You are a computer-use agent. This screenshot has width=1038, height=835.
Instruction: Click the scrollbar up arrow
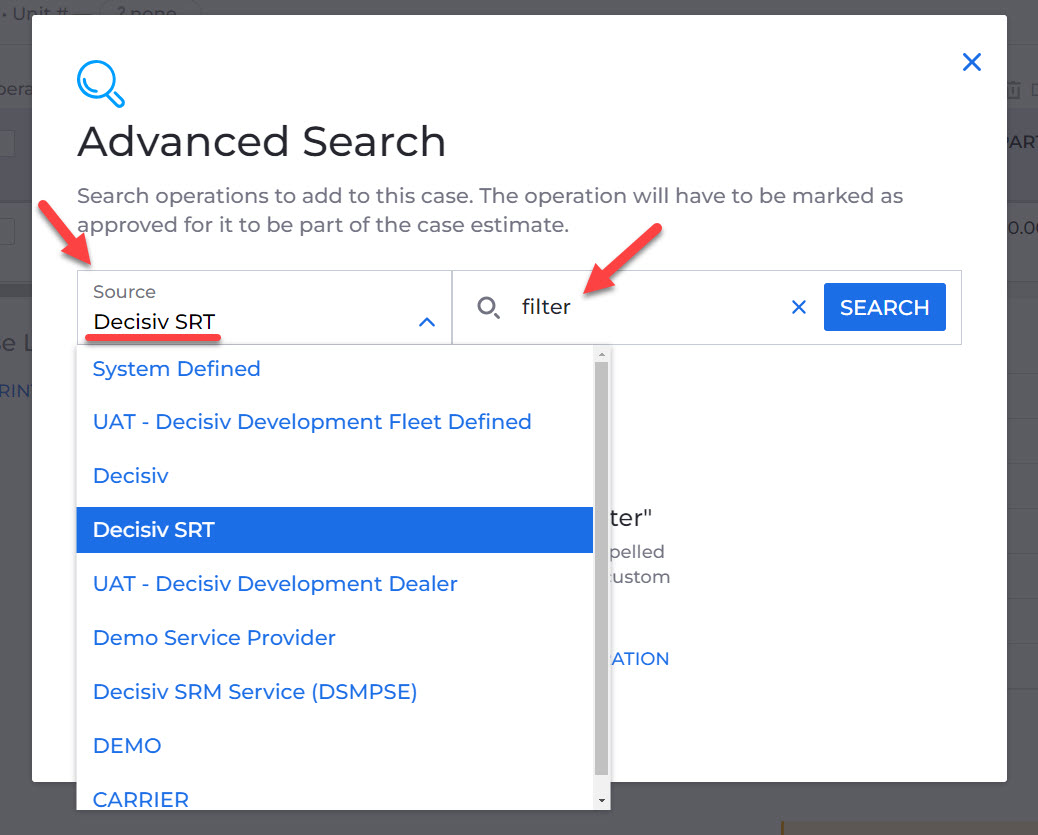point(602,355)
